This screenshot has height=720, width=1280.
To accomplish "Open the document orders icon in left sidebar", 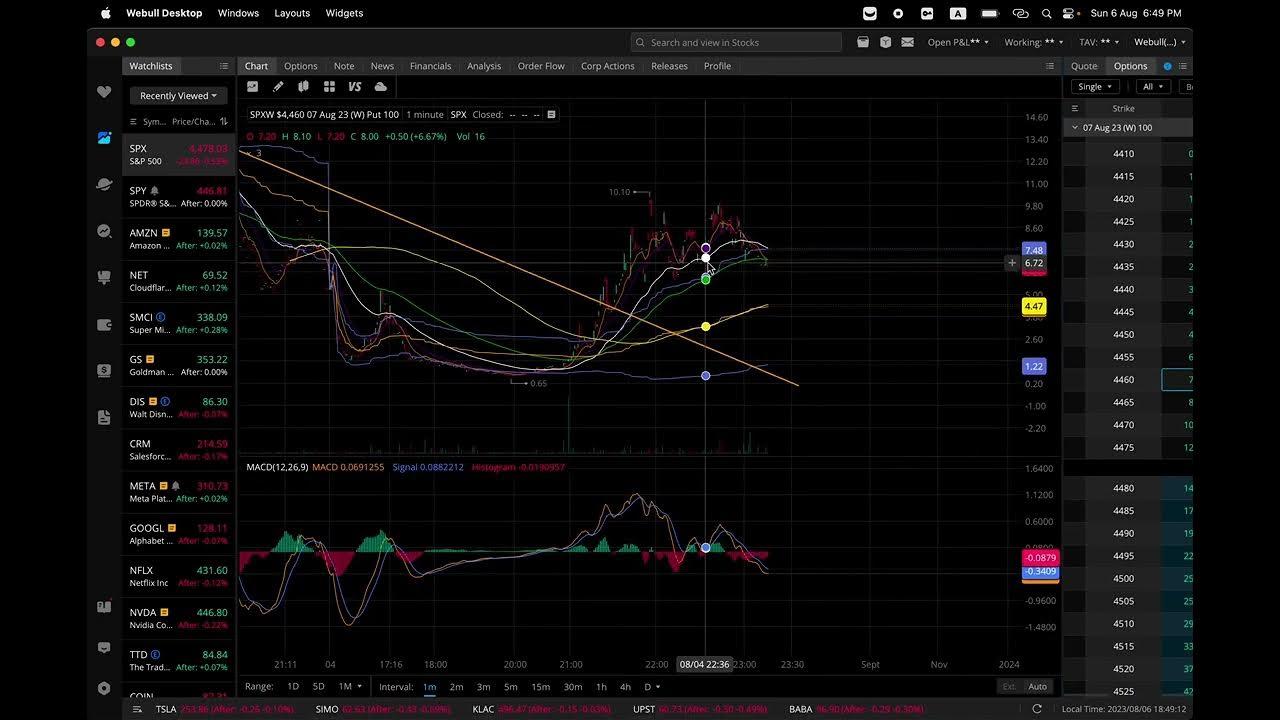I will pyautogui.click(x=104, y=417).
